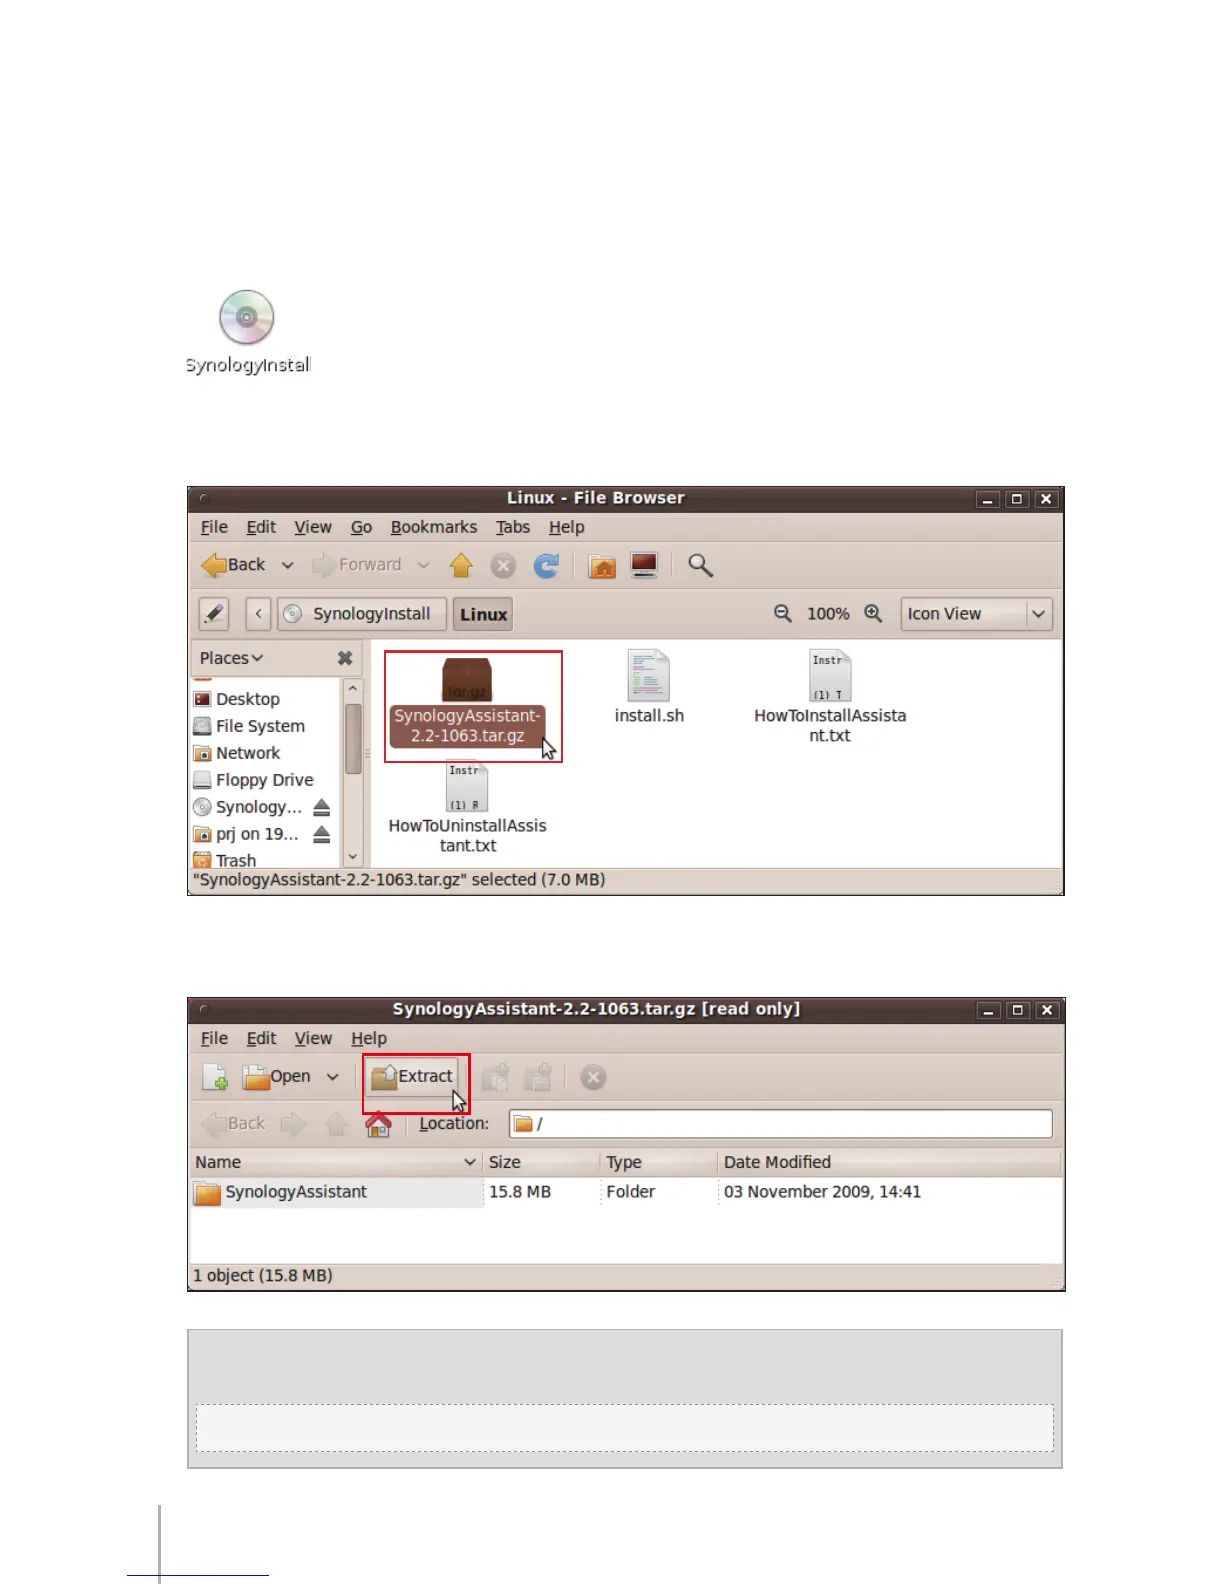
Task: Click Add files to archive icon
Action: click(x=496, y=1077)
